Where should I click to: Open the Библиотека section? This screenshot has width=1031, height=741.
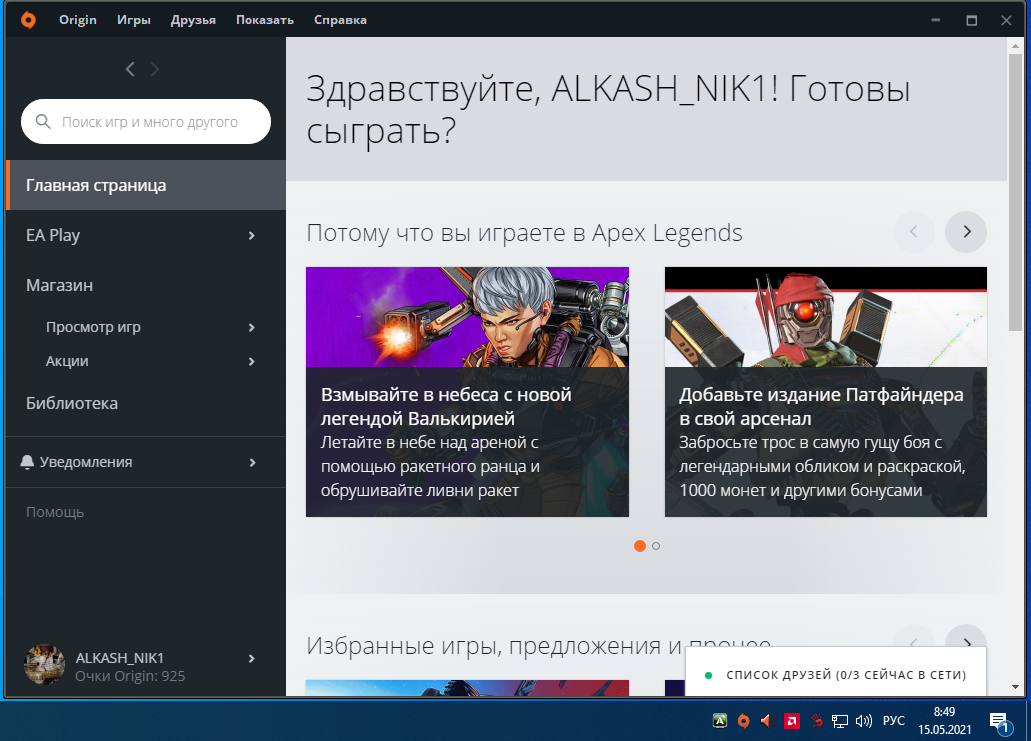72,403
